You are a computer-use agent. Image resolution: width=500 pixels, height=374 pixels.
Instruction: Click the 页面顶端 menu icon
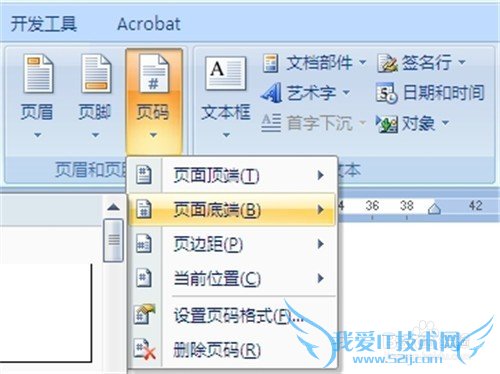tap(144, 175)
